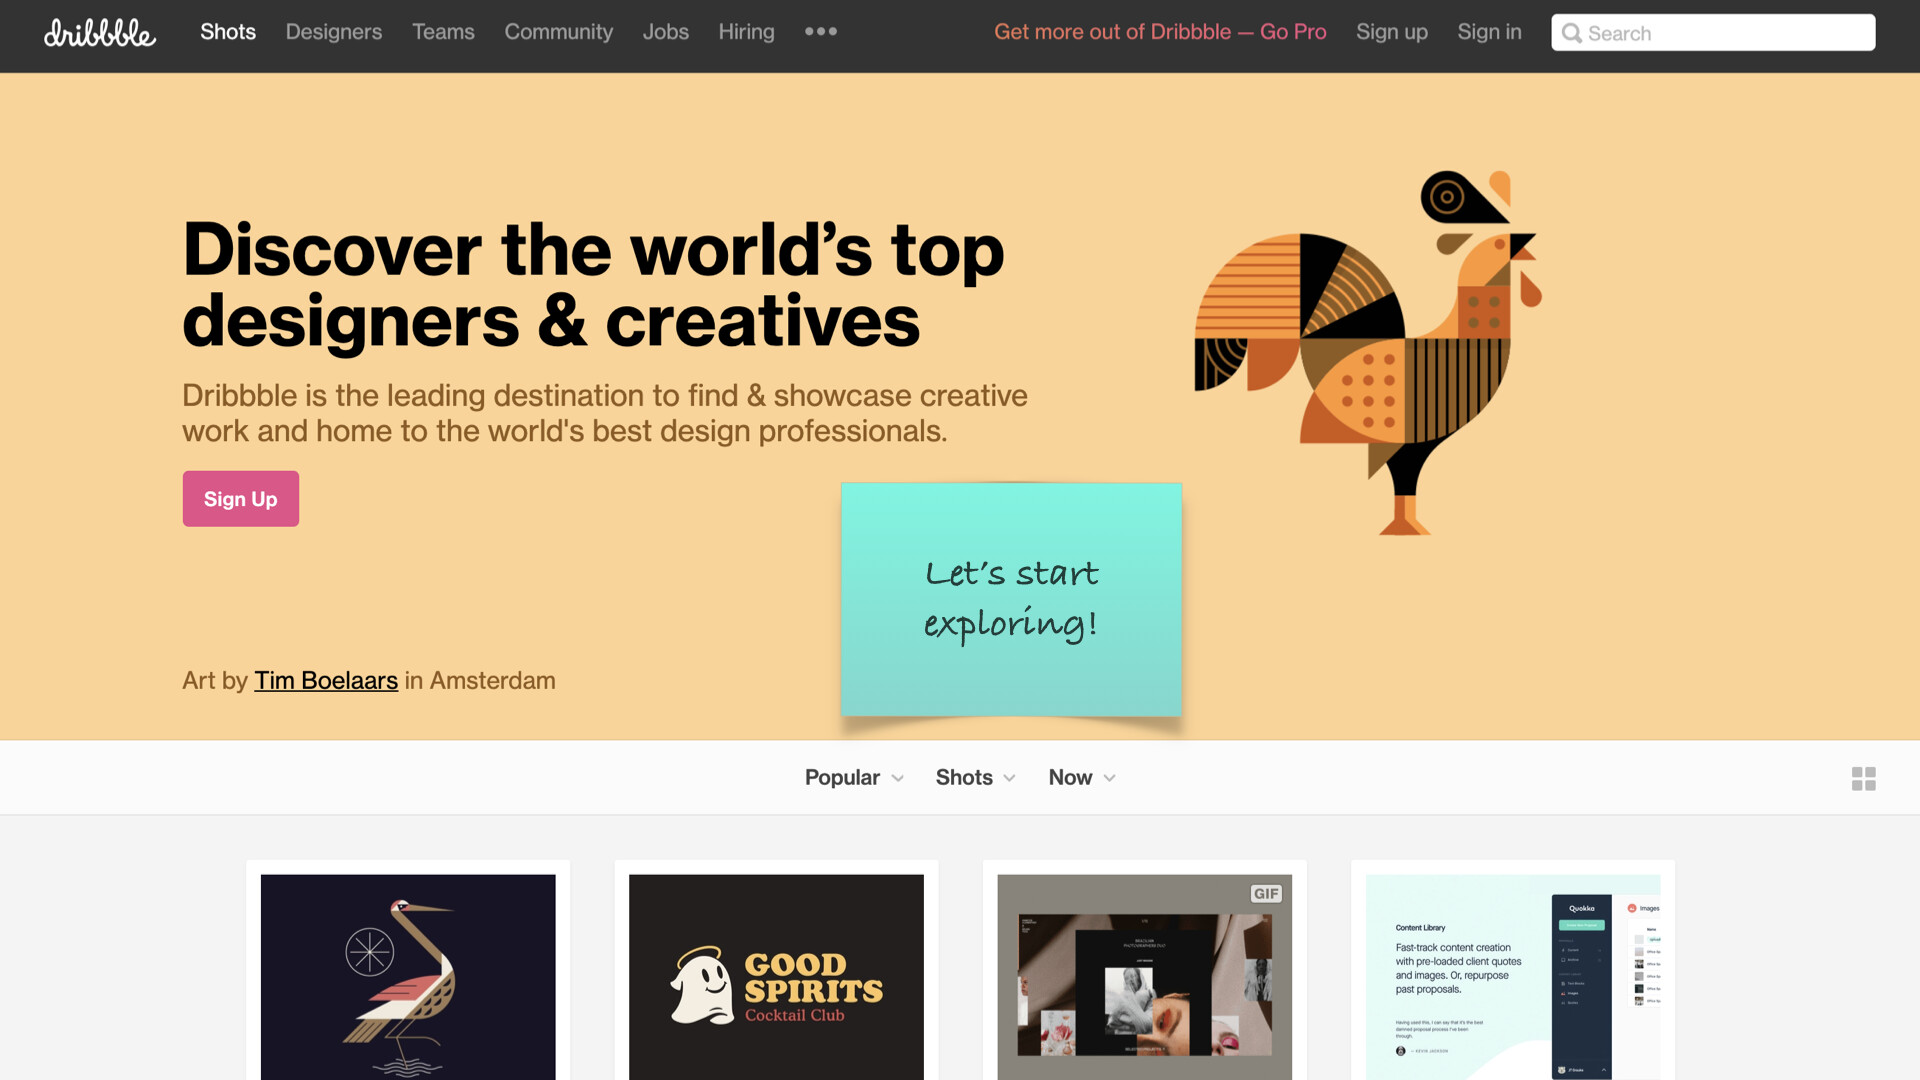1920x1080 pixels.
Task: Click the Go Pro promotion link
Action: (1160, 32)
